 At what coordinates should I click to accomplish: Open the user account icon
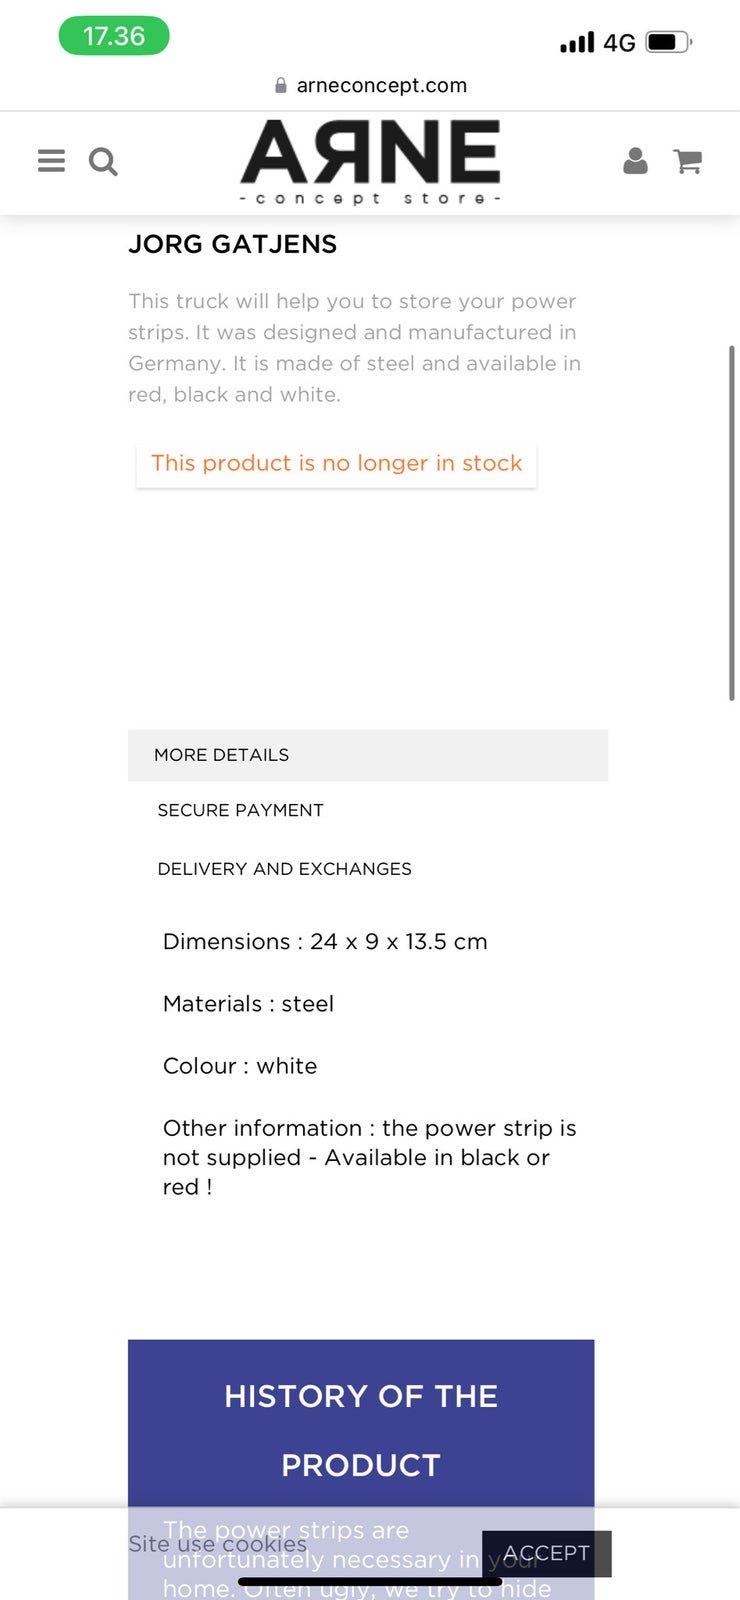pyautogui.click(x=635, y=161)
